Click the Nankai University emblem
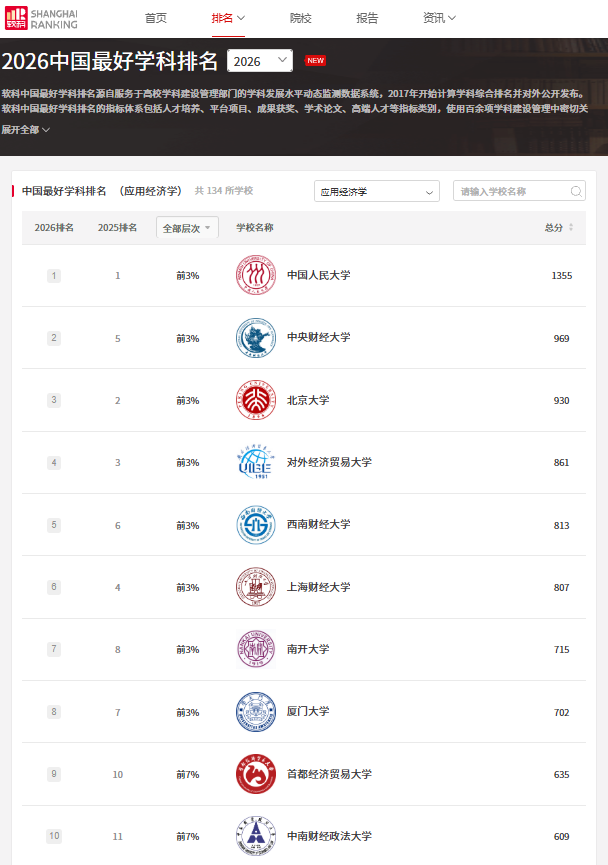The height and width of the screenshot is (865, 608). [255, 649]
